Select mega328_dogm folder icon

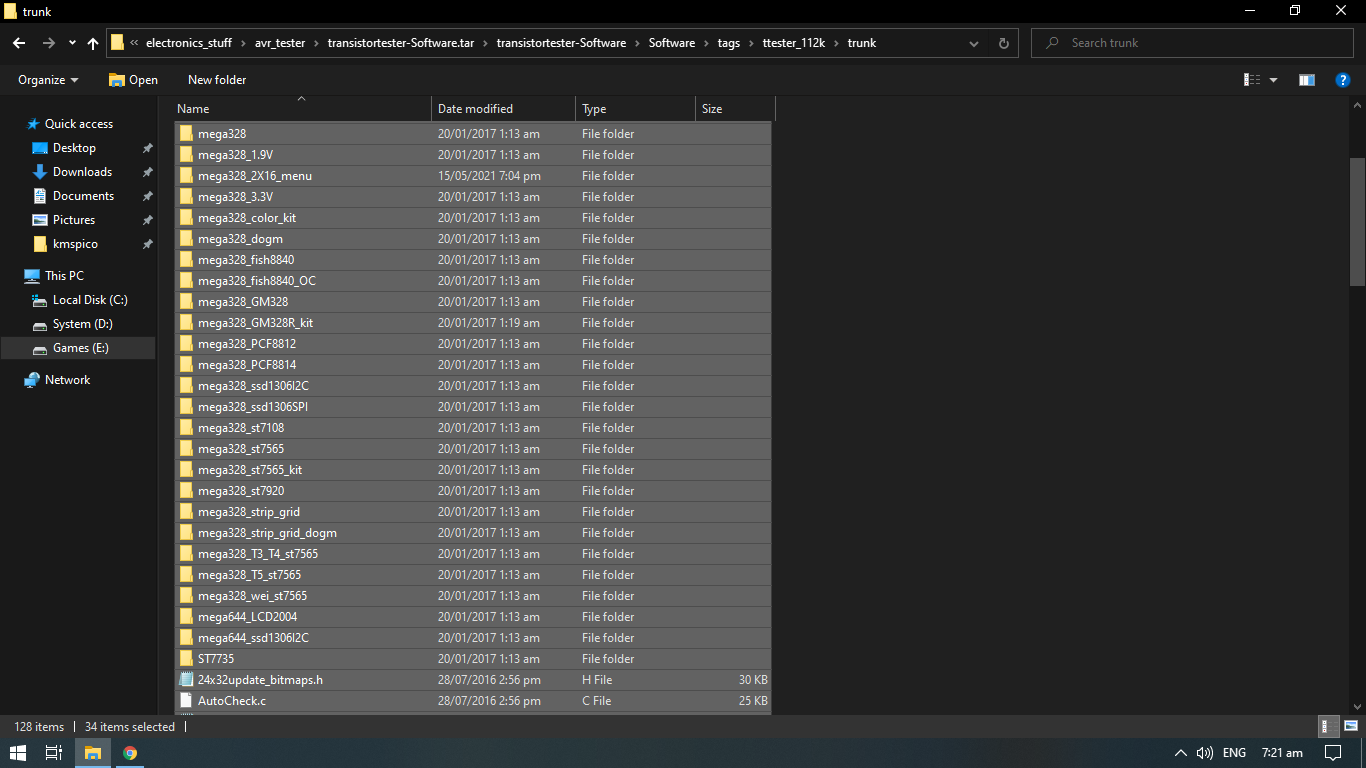[x=186, y=239]
